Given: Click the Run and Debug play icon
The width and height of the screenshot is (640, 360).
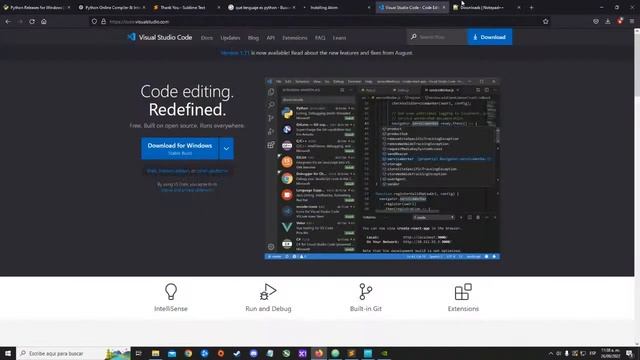Looking at the screenshot, I should pyautogui.click(x=268, y=292).
